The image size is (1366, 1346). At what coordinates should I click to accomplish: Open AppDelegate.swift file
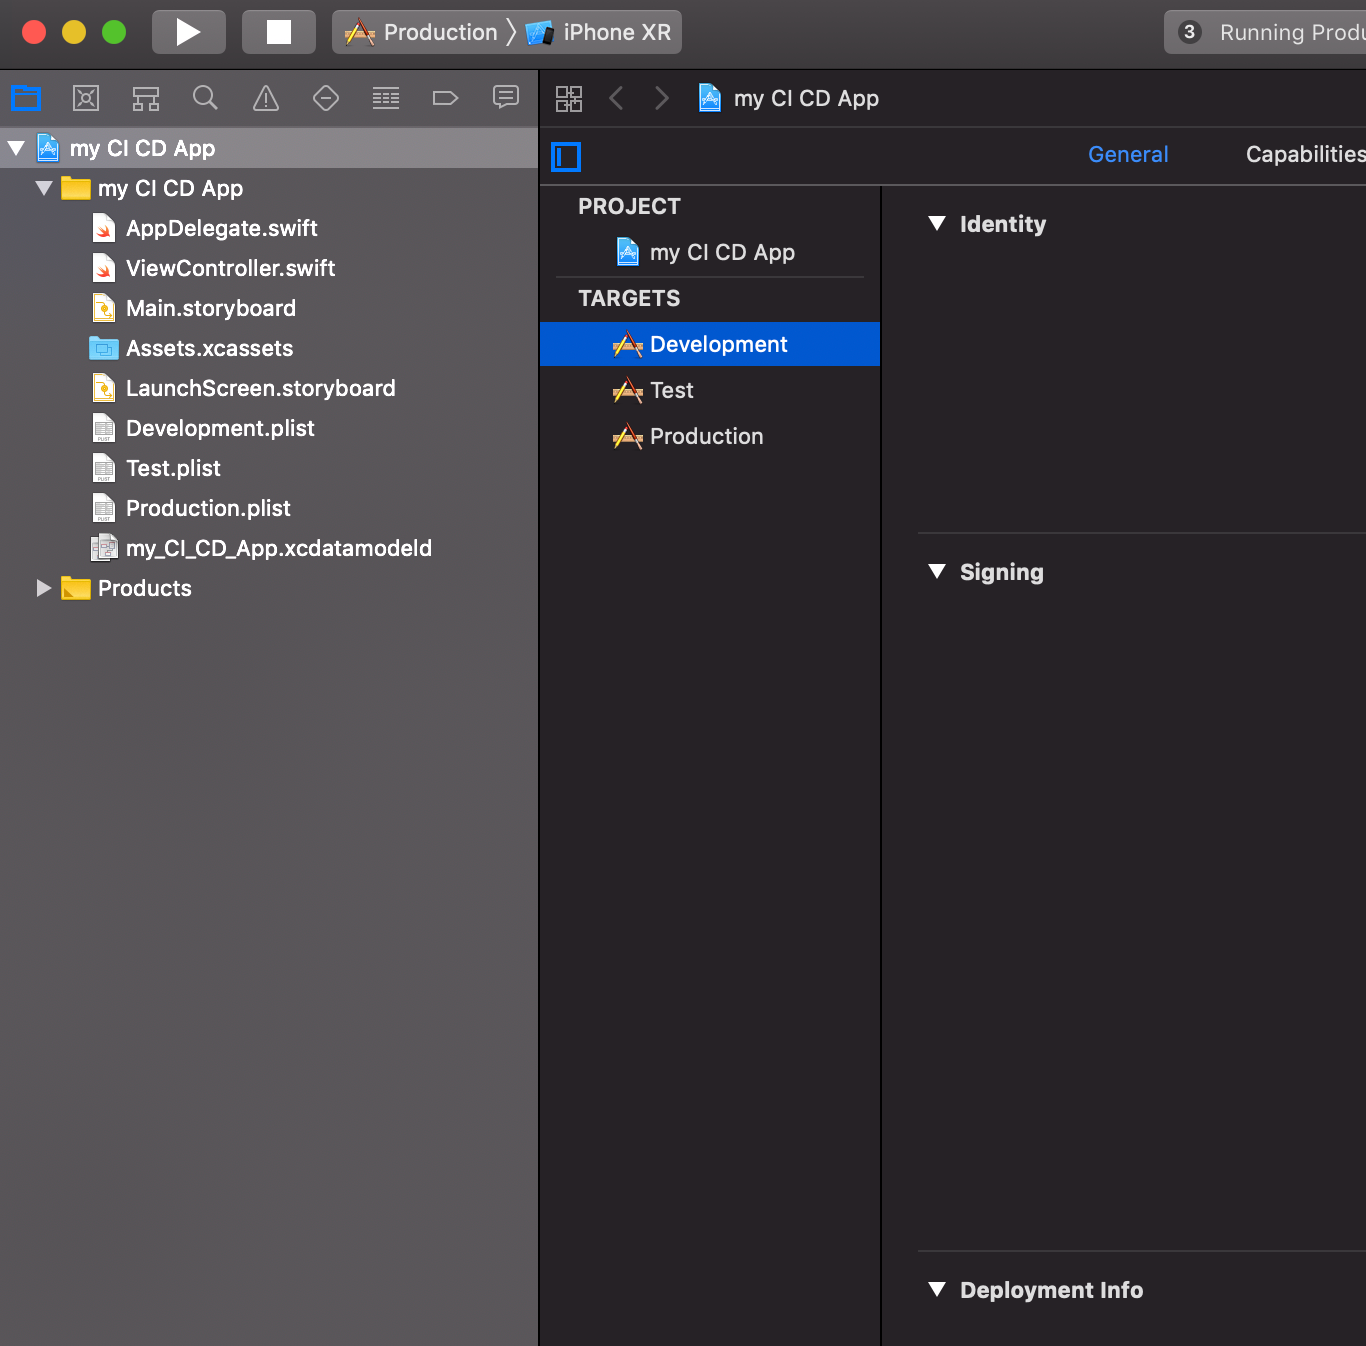[x=221, y=228]
